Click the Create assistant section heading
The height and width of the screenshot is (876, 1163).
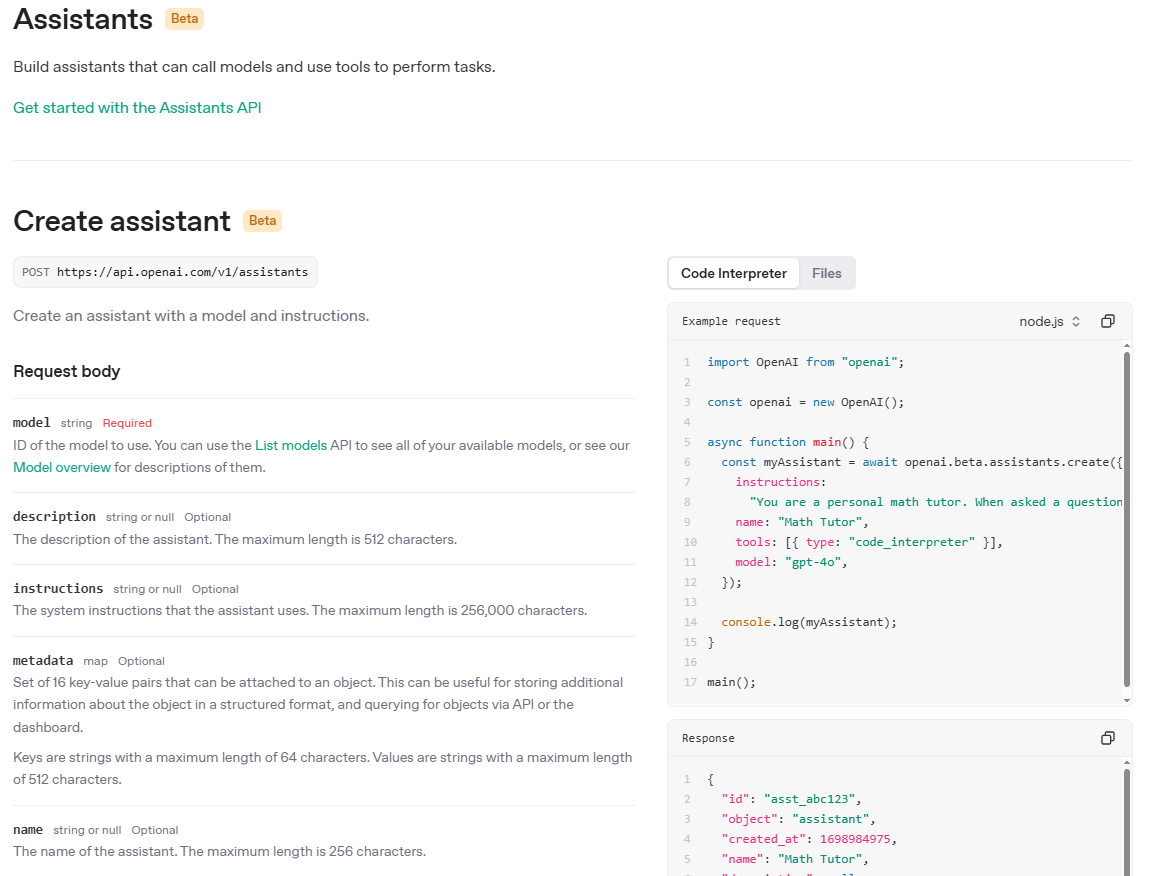pyautogui.click(x=122, y=221)
